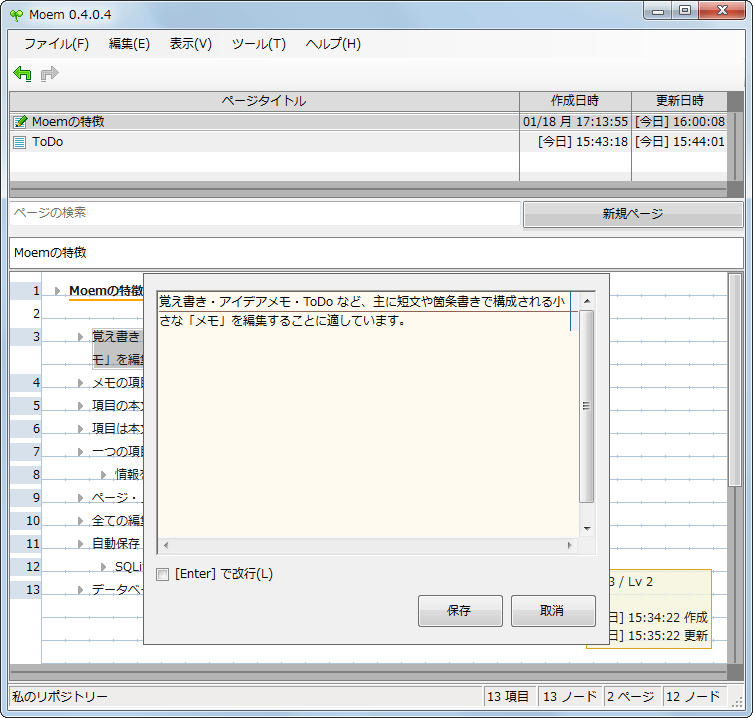Click outline panel vertical scrollbar

click(x=735, y=380)
